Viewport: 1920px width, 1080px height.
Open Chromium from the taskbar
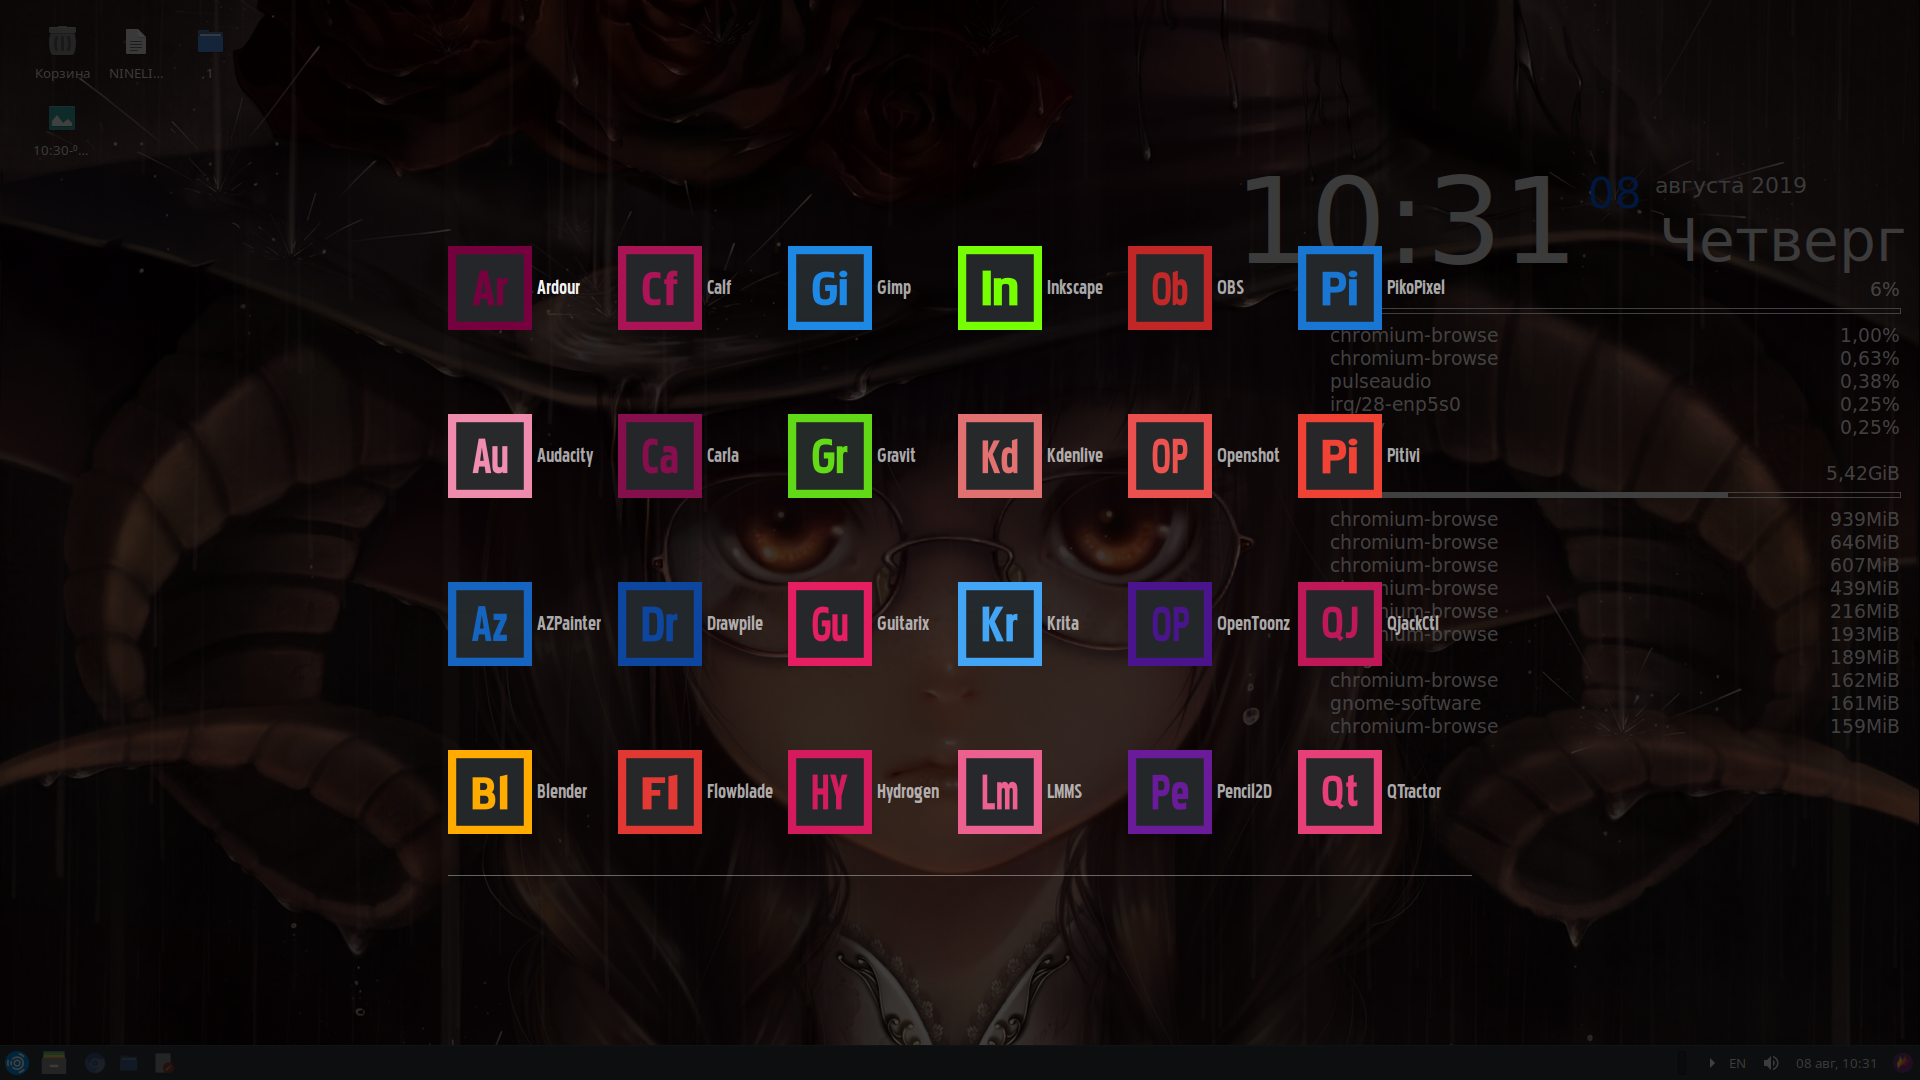pyautogui.click(x=95, y=1063)
